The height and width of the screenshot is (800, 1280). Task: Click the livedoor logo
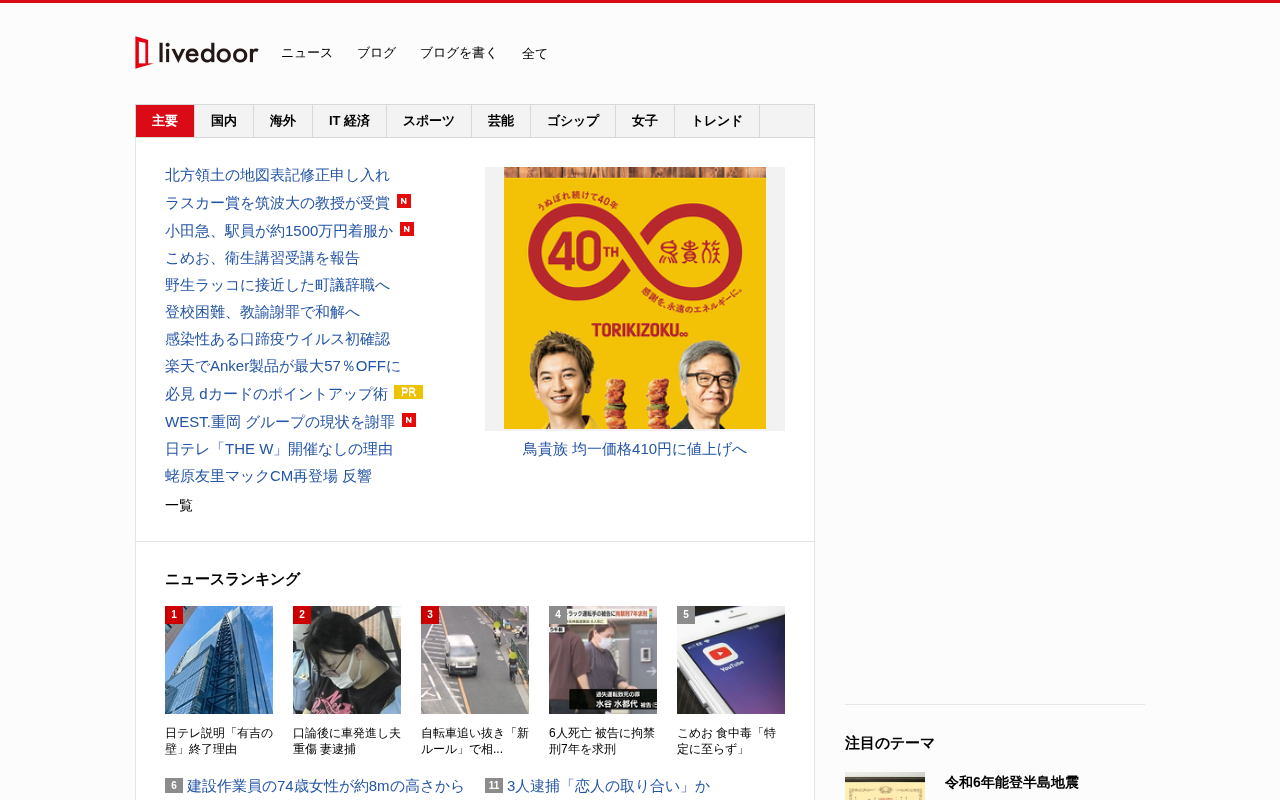[196, 52]
